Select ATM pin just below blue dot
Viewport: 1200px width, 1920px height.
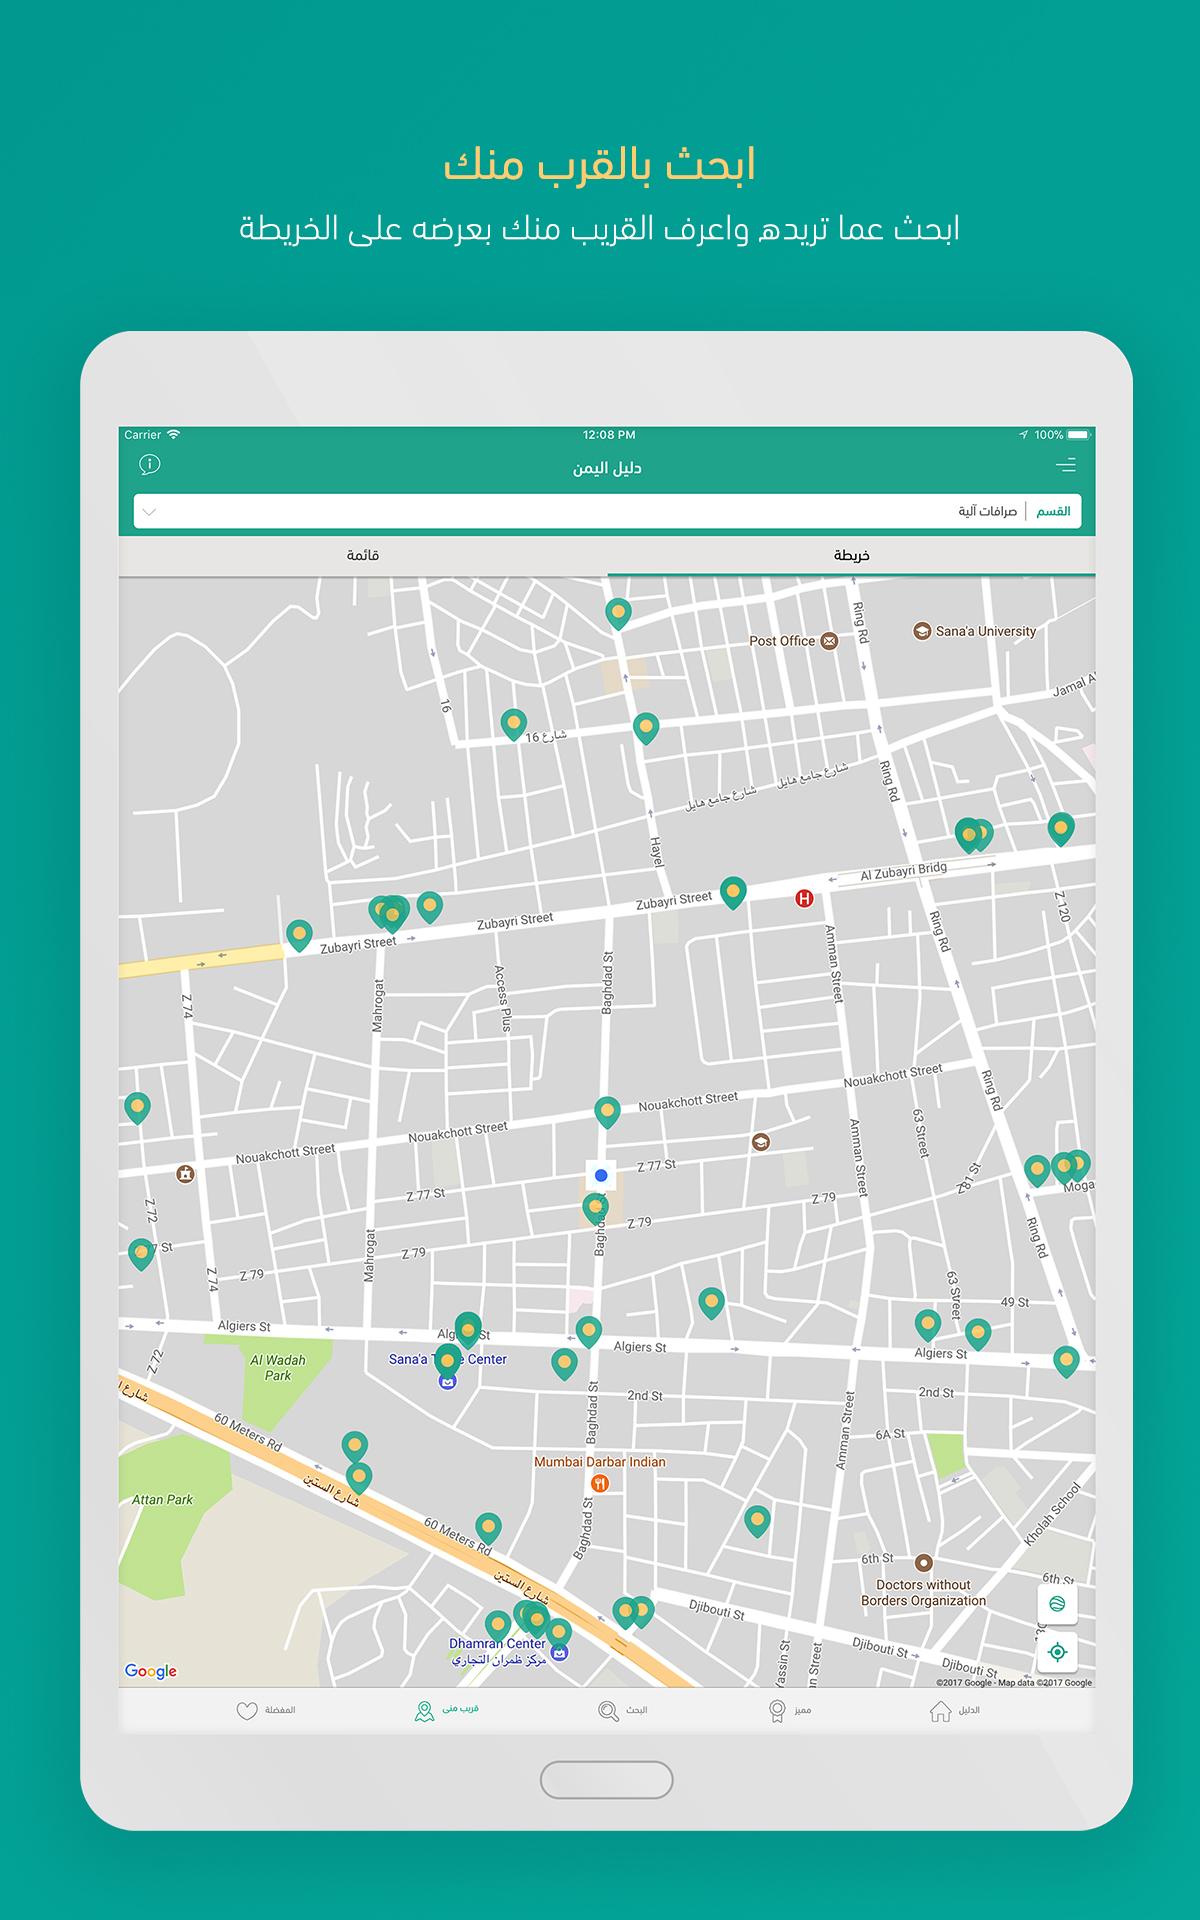click(595, 1209)
